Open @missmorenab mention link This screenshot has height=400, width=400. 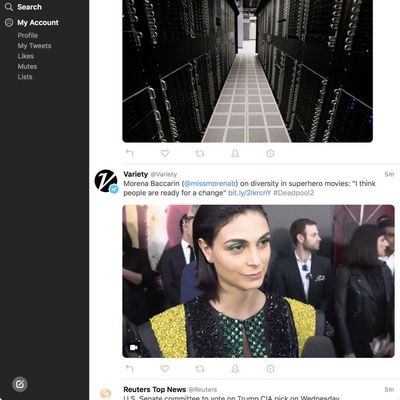[210, 183]
